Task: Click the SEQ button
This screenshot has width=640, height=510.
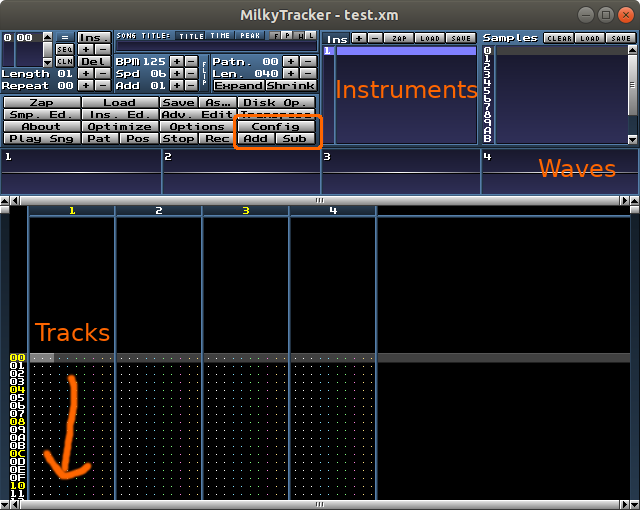Action: tap(64, 49)
